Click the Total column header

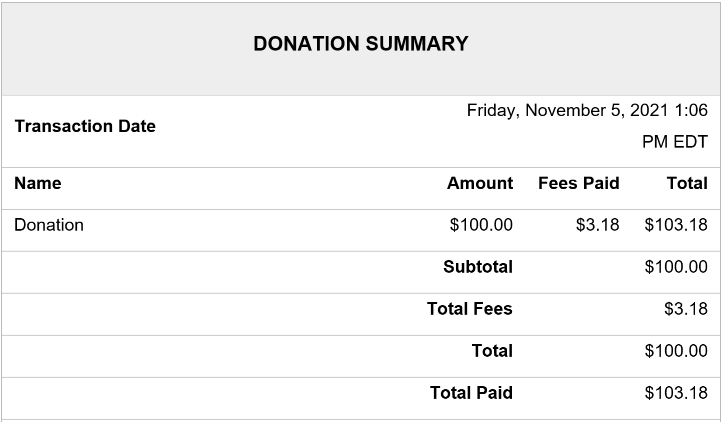686,183
